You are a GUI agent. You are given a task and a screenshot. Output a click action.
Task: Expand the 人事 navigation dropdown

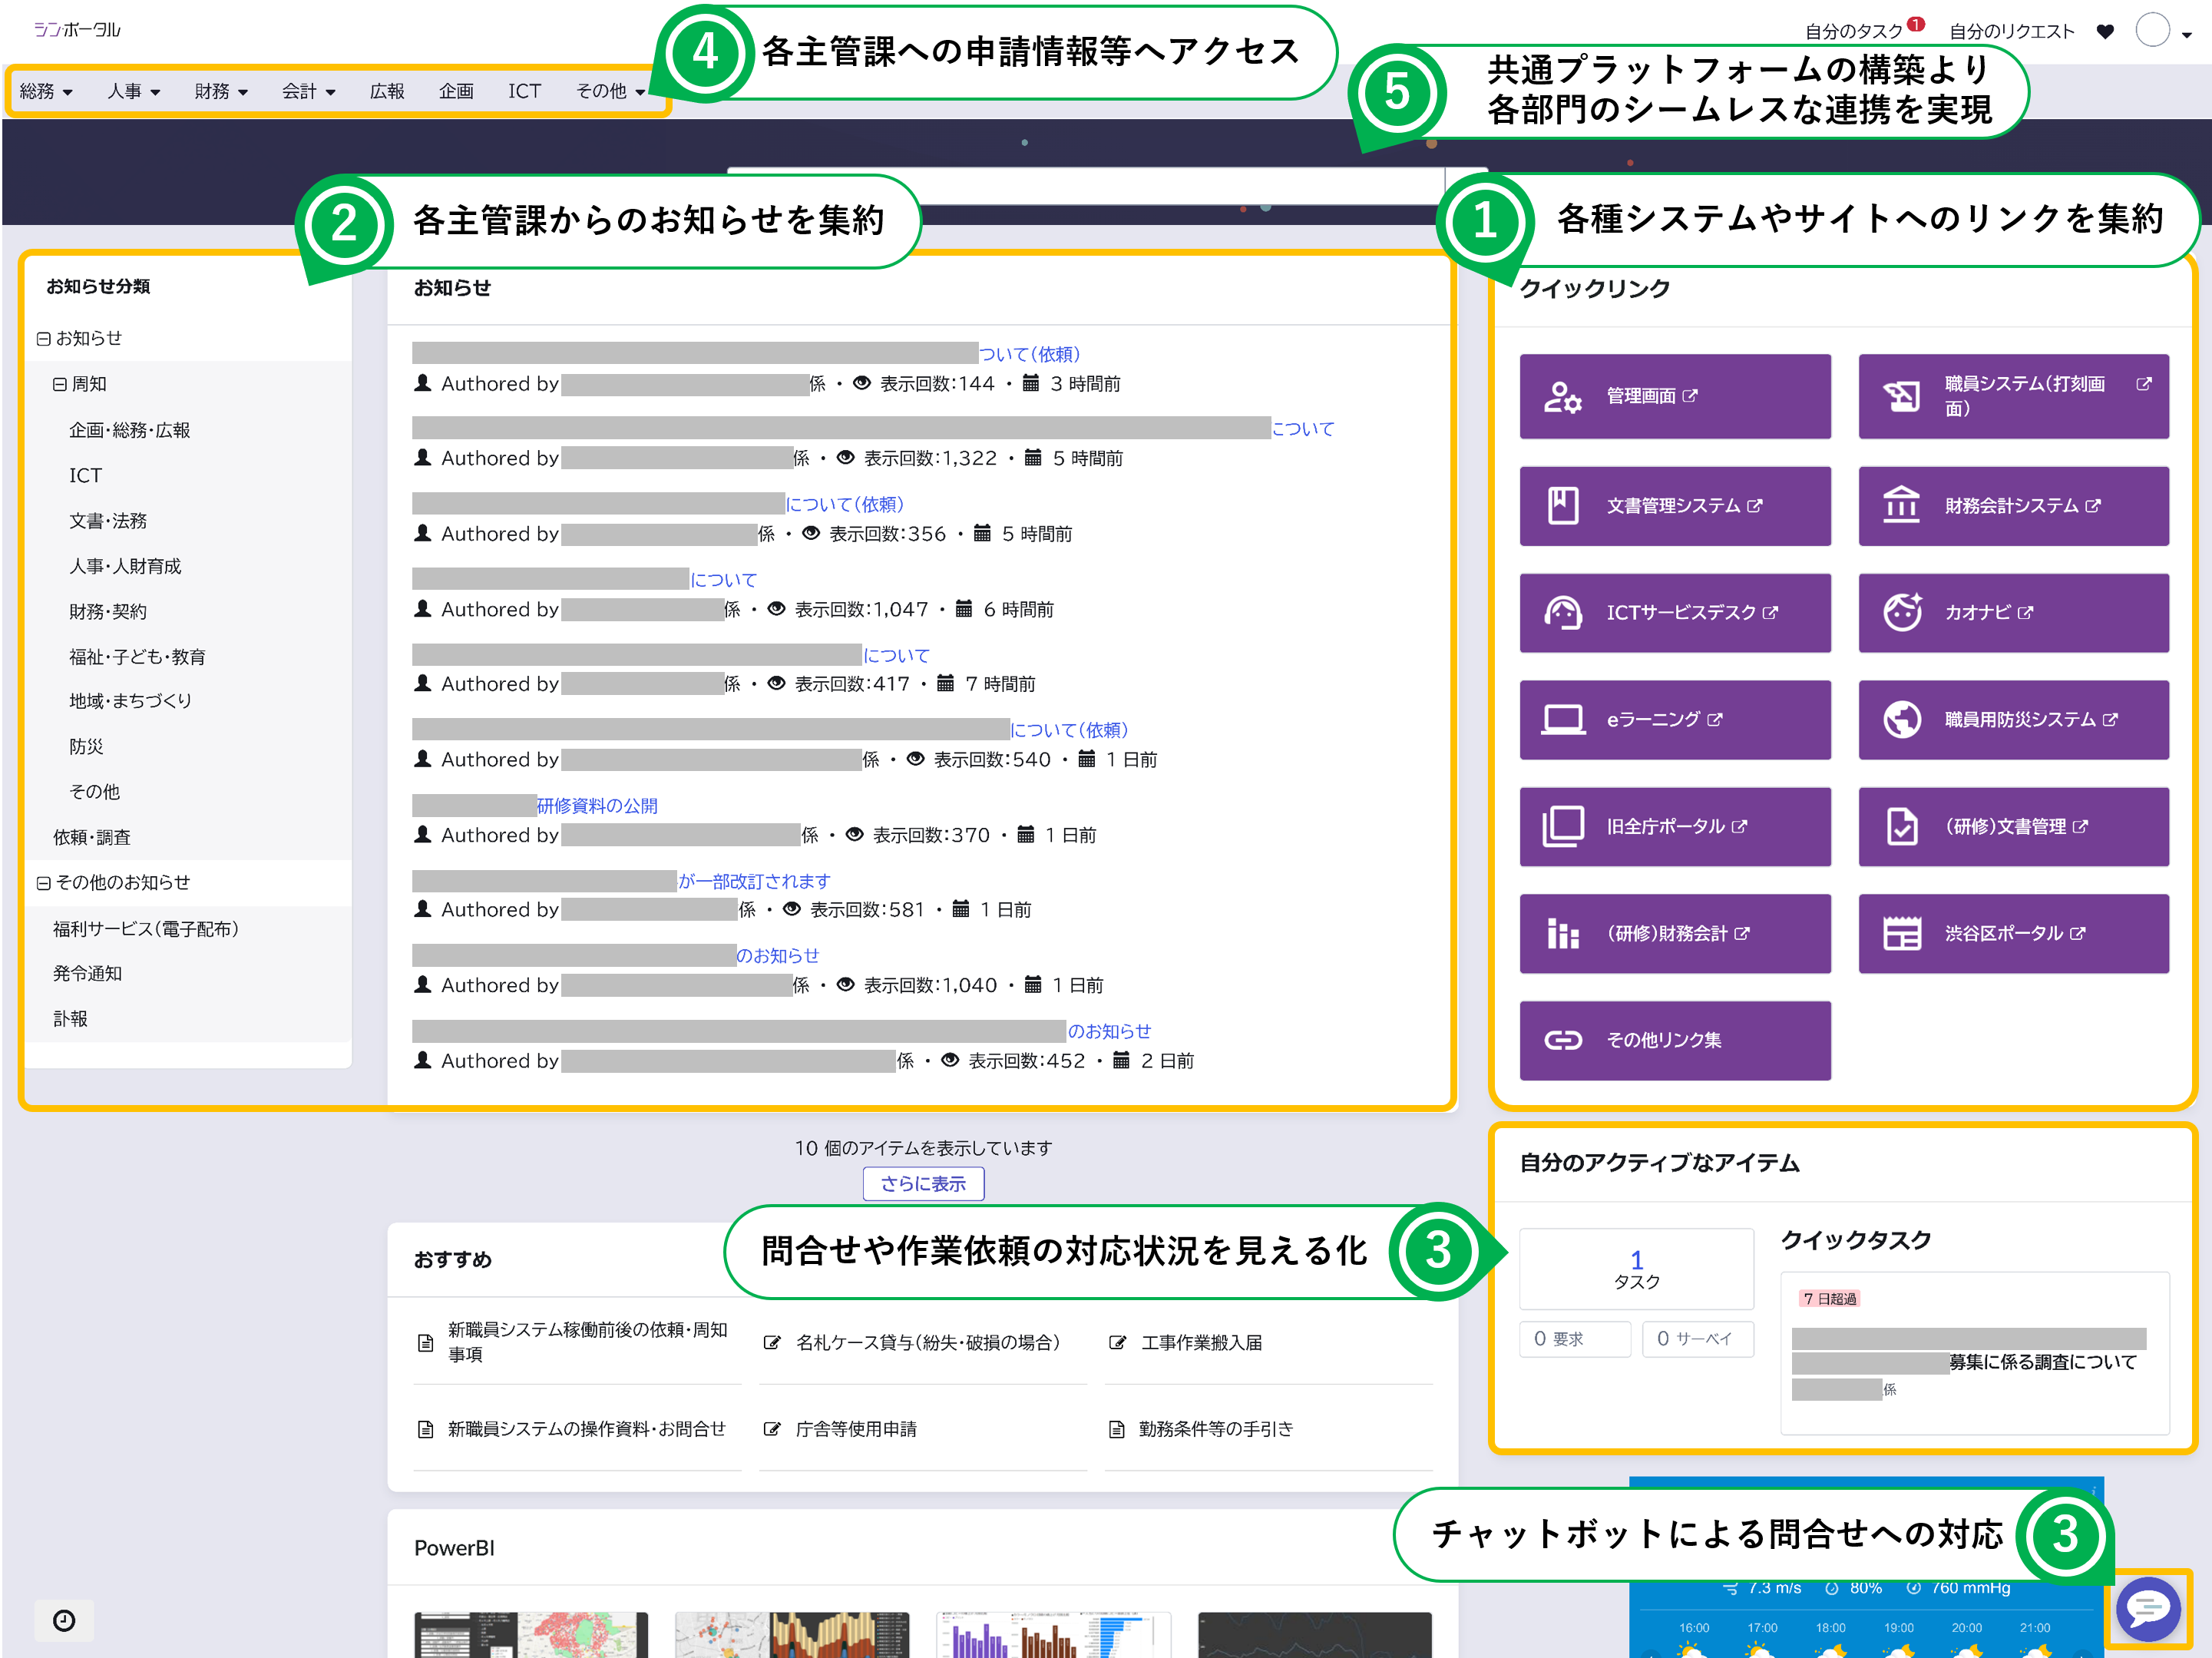tap(133, 92)
